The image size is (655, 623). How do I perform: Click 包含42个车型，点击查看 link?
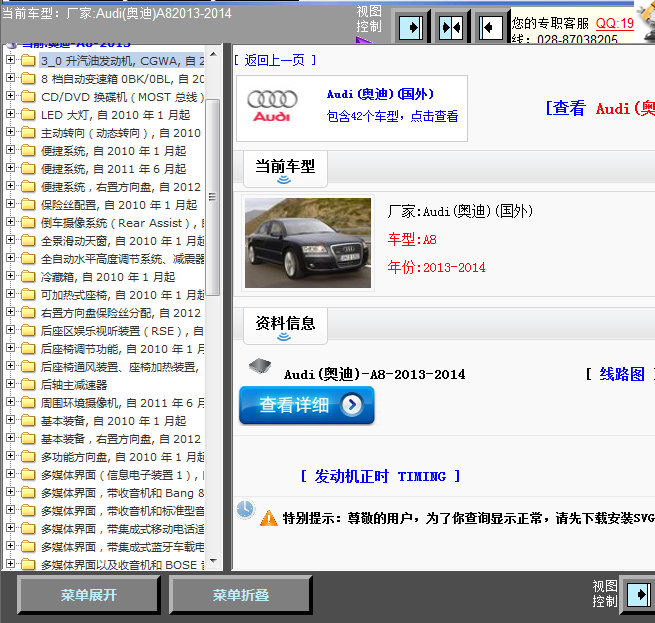pyautogui.click(x=392, y=116)
